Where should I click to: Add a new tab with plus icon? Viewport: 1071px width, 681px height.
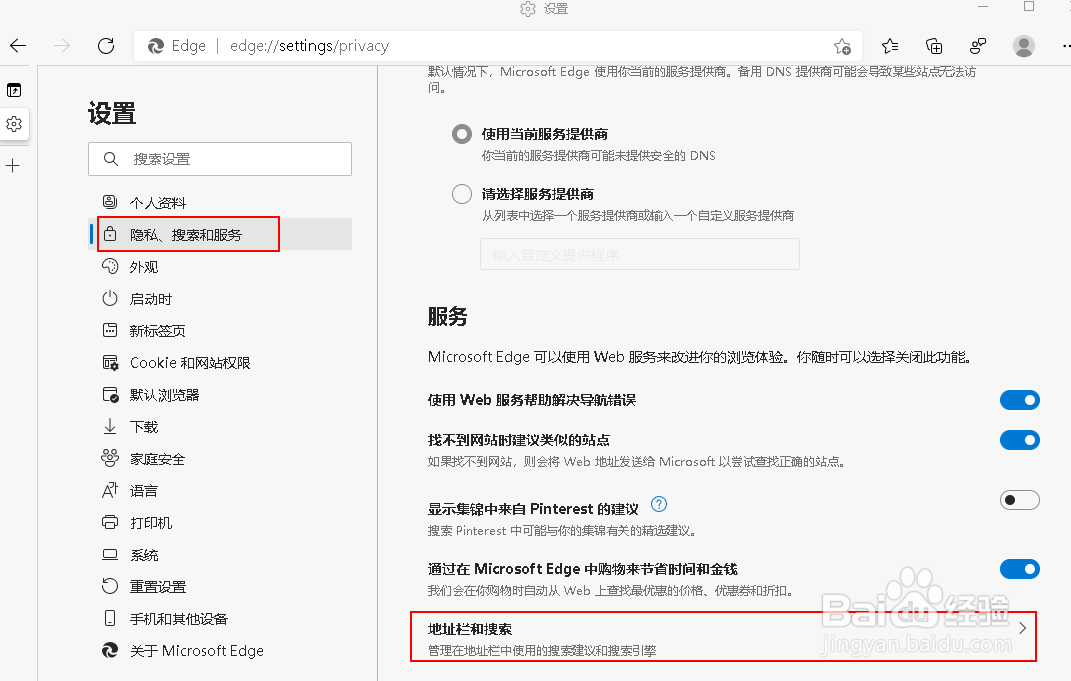(x=13, y=165)
